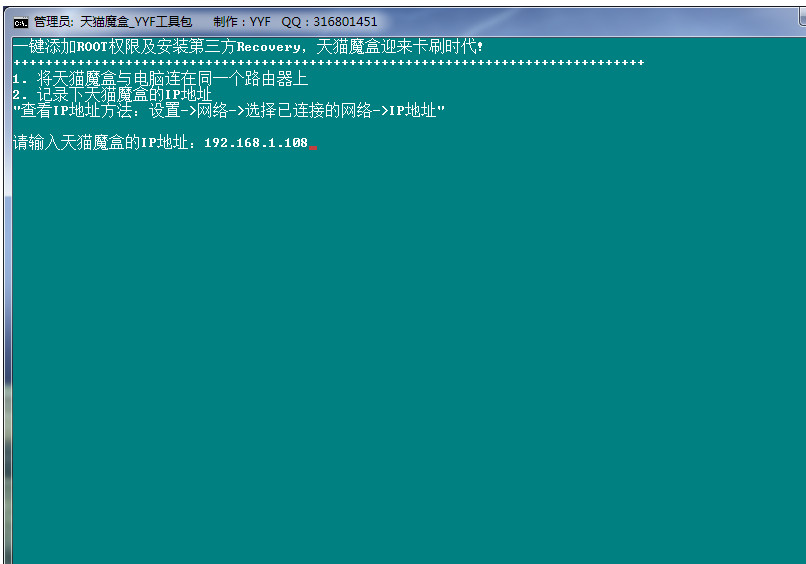This screenshot has height=564, width=806.
Task: Click the window title 天猫魔盒_YYF工具包
Action: [x=136, y=22]
